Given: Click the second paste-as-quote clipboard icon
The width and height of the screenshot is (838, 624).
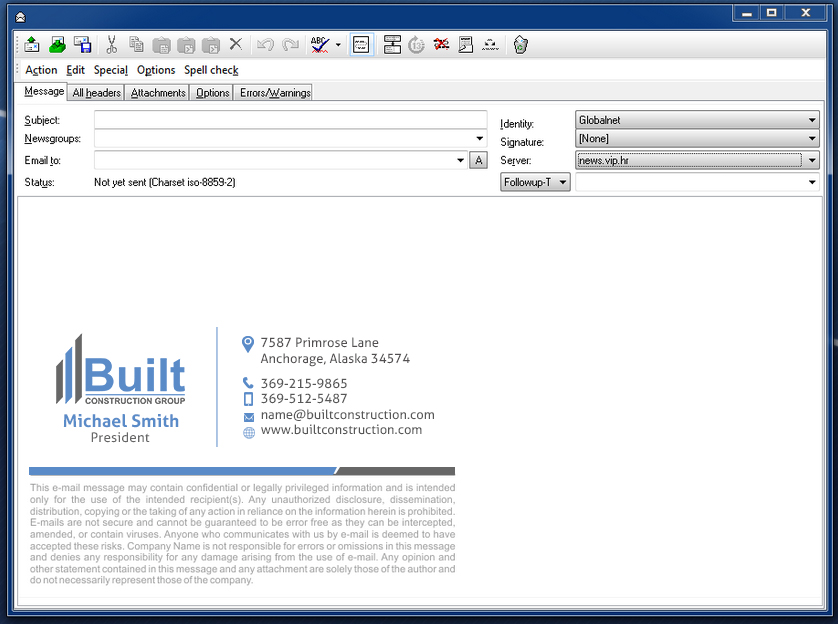Looking at the screenshot, I should point(186,45).
